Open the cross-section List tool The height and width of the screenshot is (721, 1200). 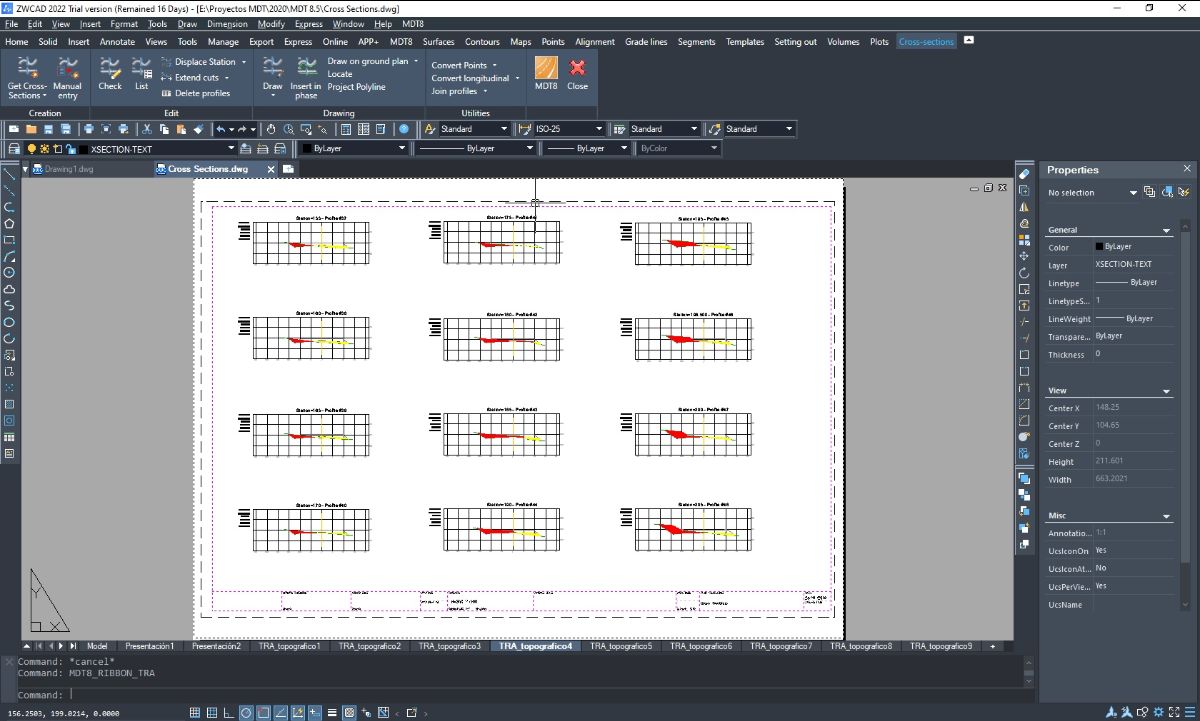coord(141,74)
